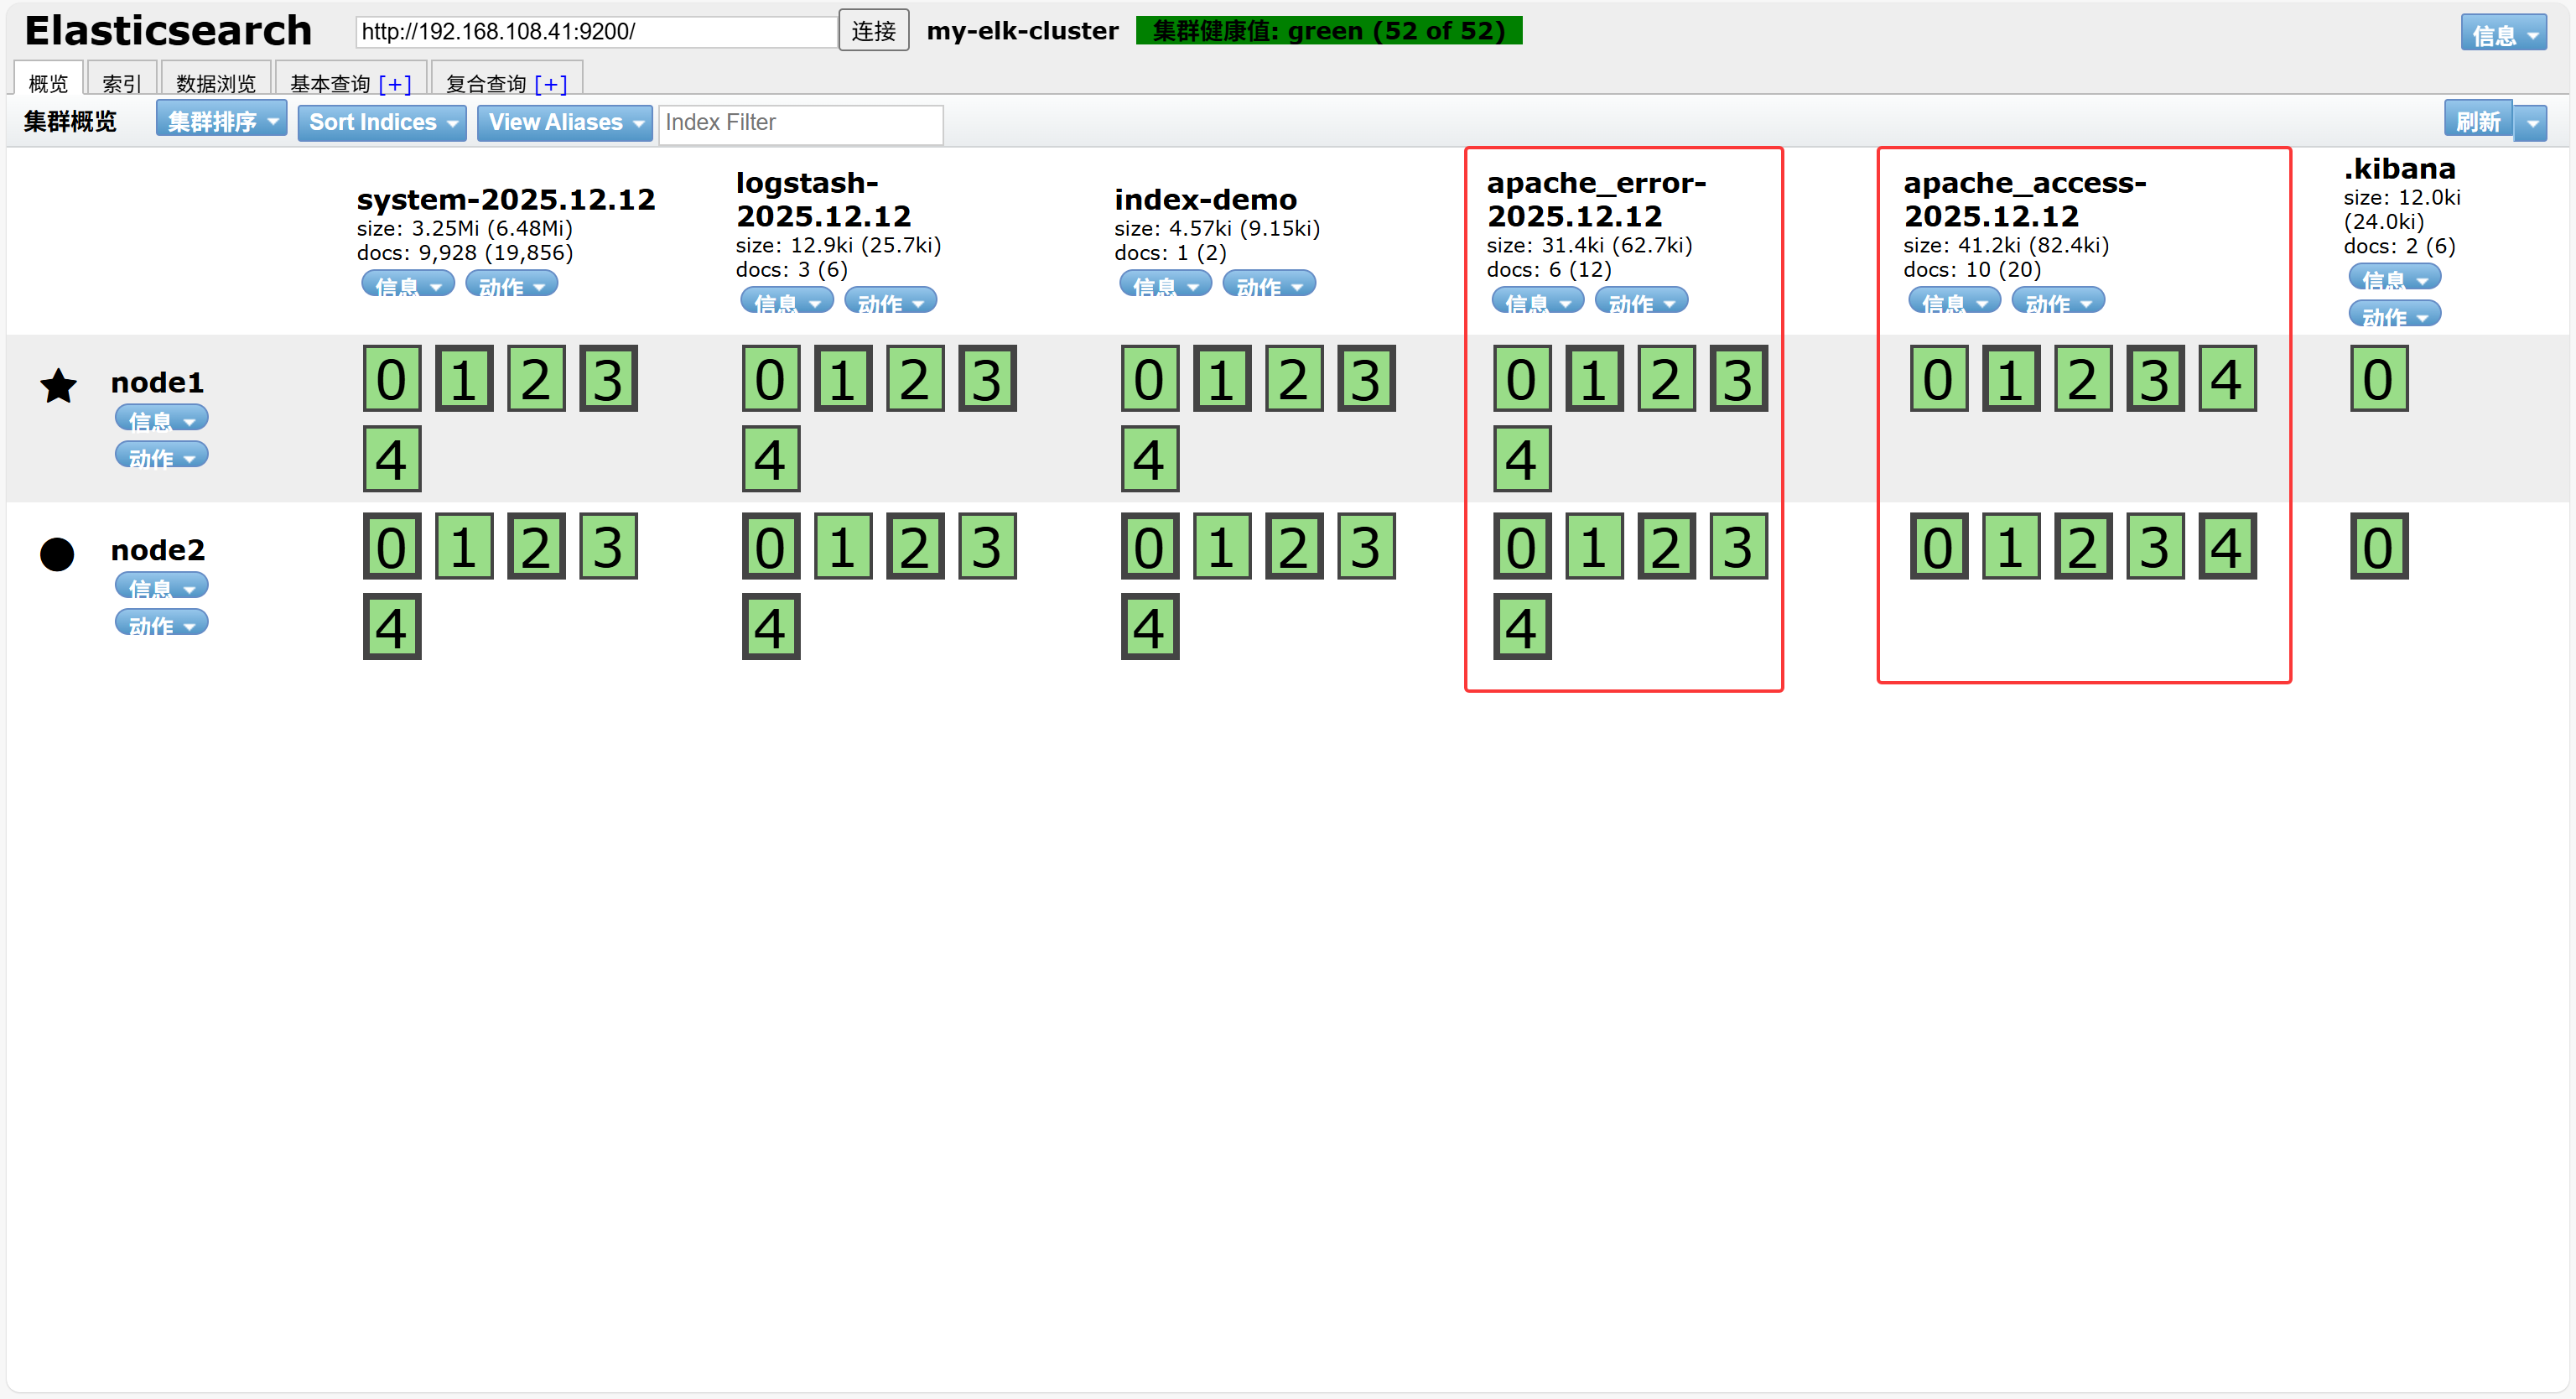Add a new 基本查询 tab with [+]
2576x1399 pixels.
[395, 83]
